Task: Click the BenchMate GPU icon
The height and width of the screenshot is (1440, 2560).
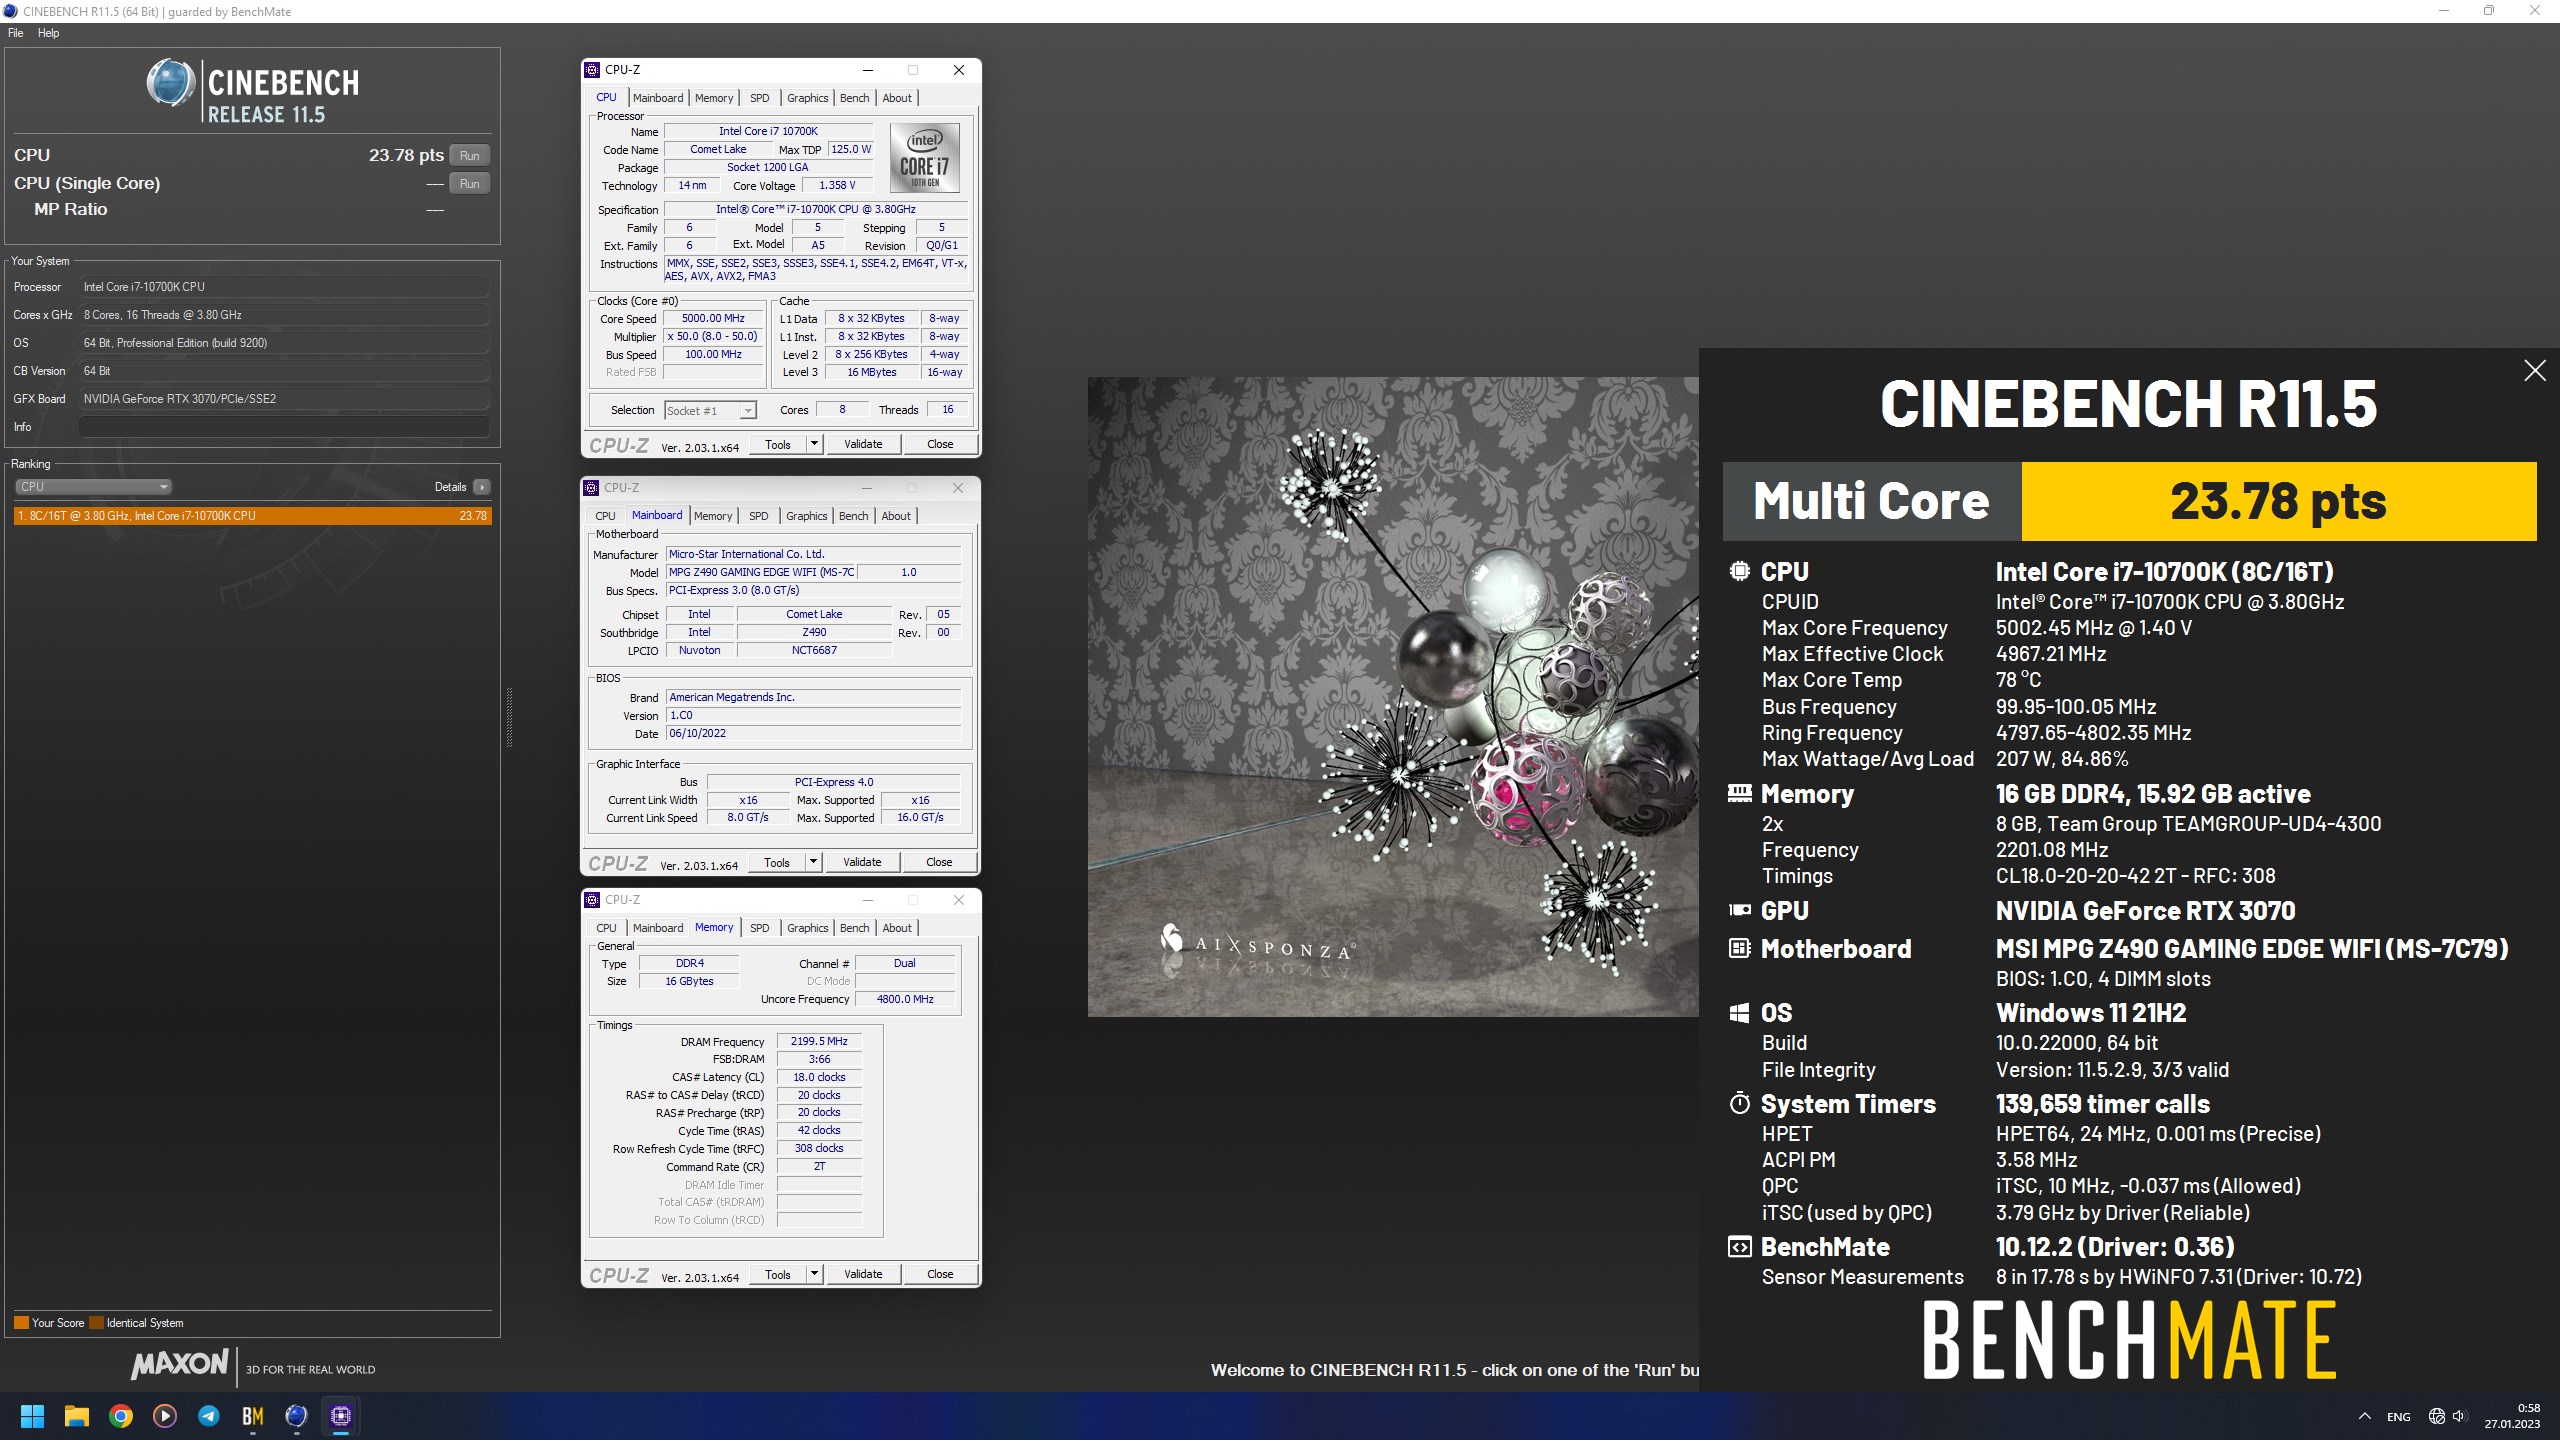Action: tap(1740, 910)
